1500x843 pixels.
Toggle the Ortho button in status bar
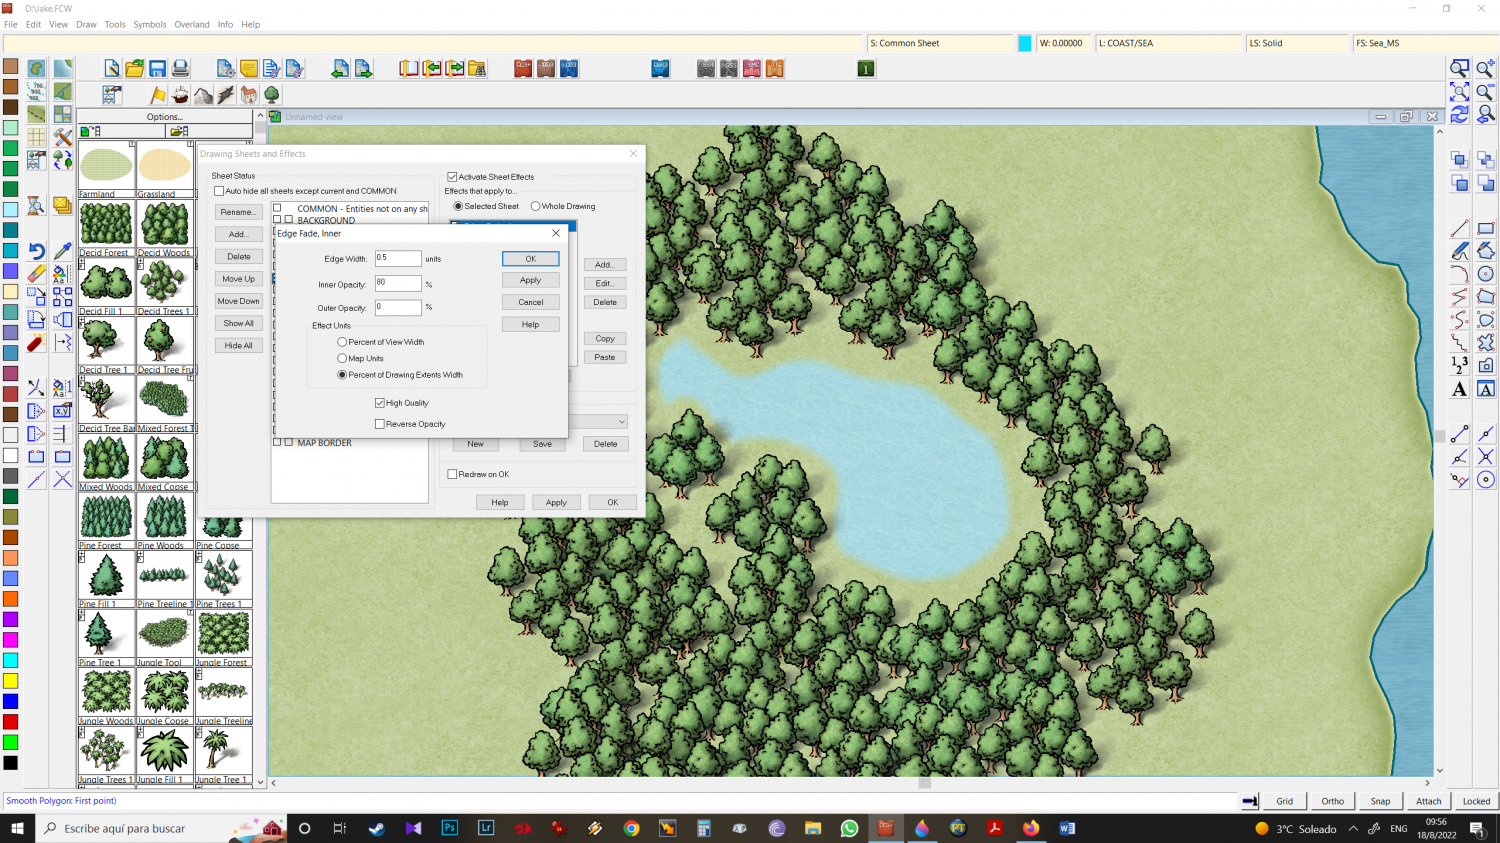click(1333, 801)
